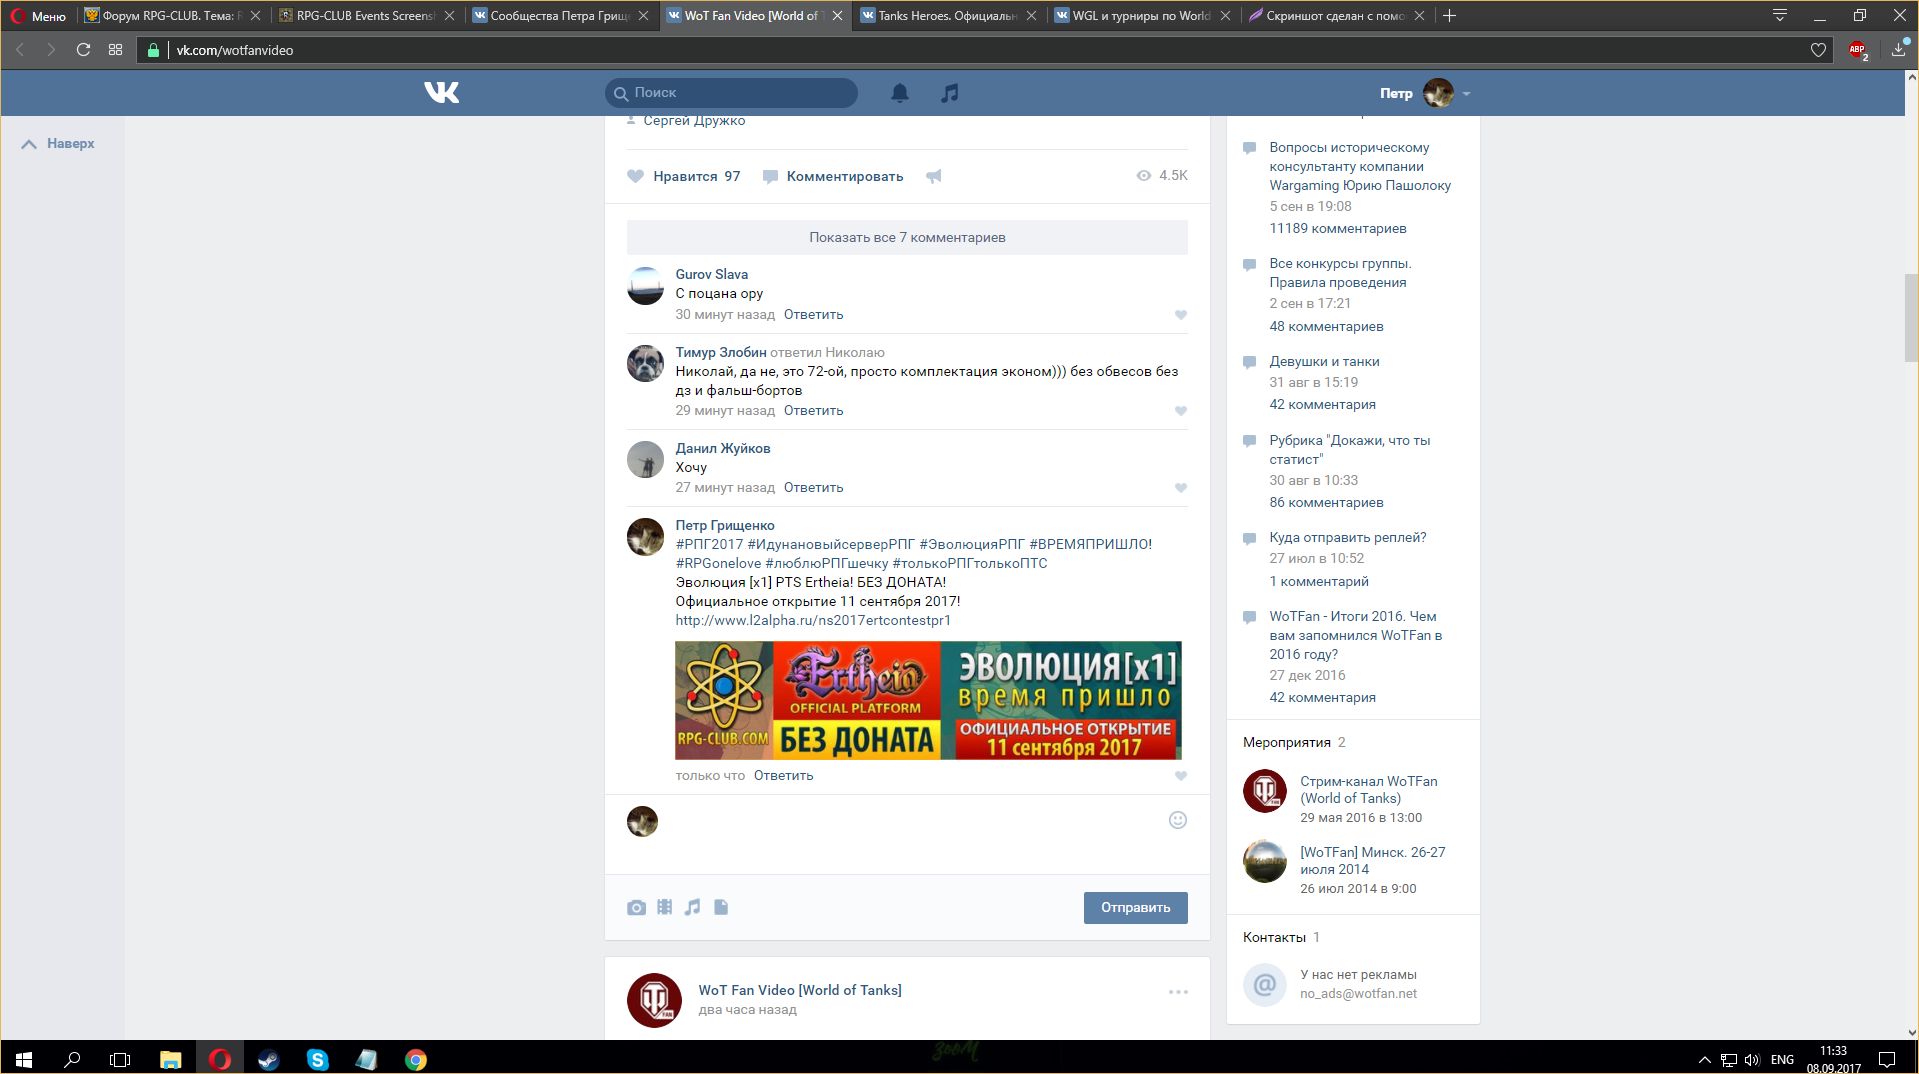This screenshot has width=1919, height=1074.
Task: Open the Adblock extension icon
Action: pyautogui.click(x=1858, y=50)
